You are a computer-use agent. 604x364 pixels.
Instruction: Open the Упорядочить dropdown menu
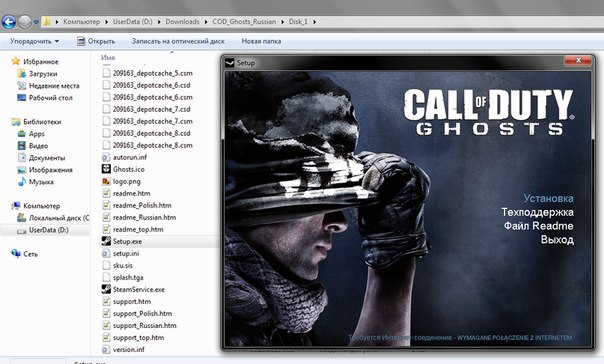34,41
